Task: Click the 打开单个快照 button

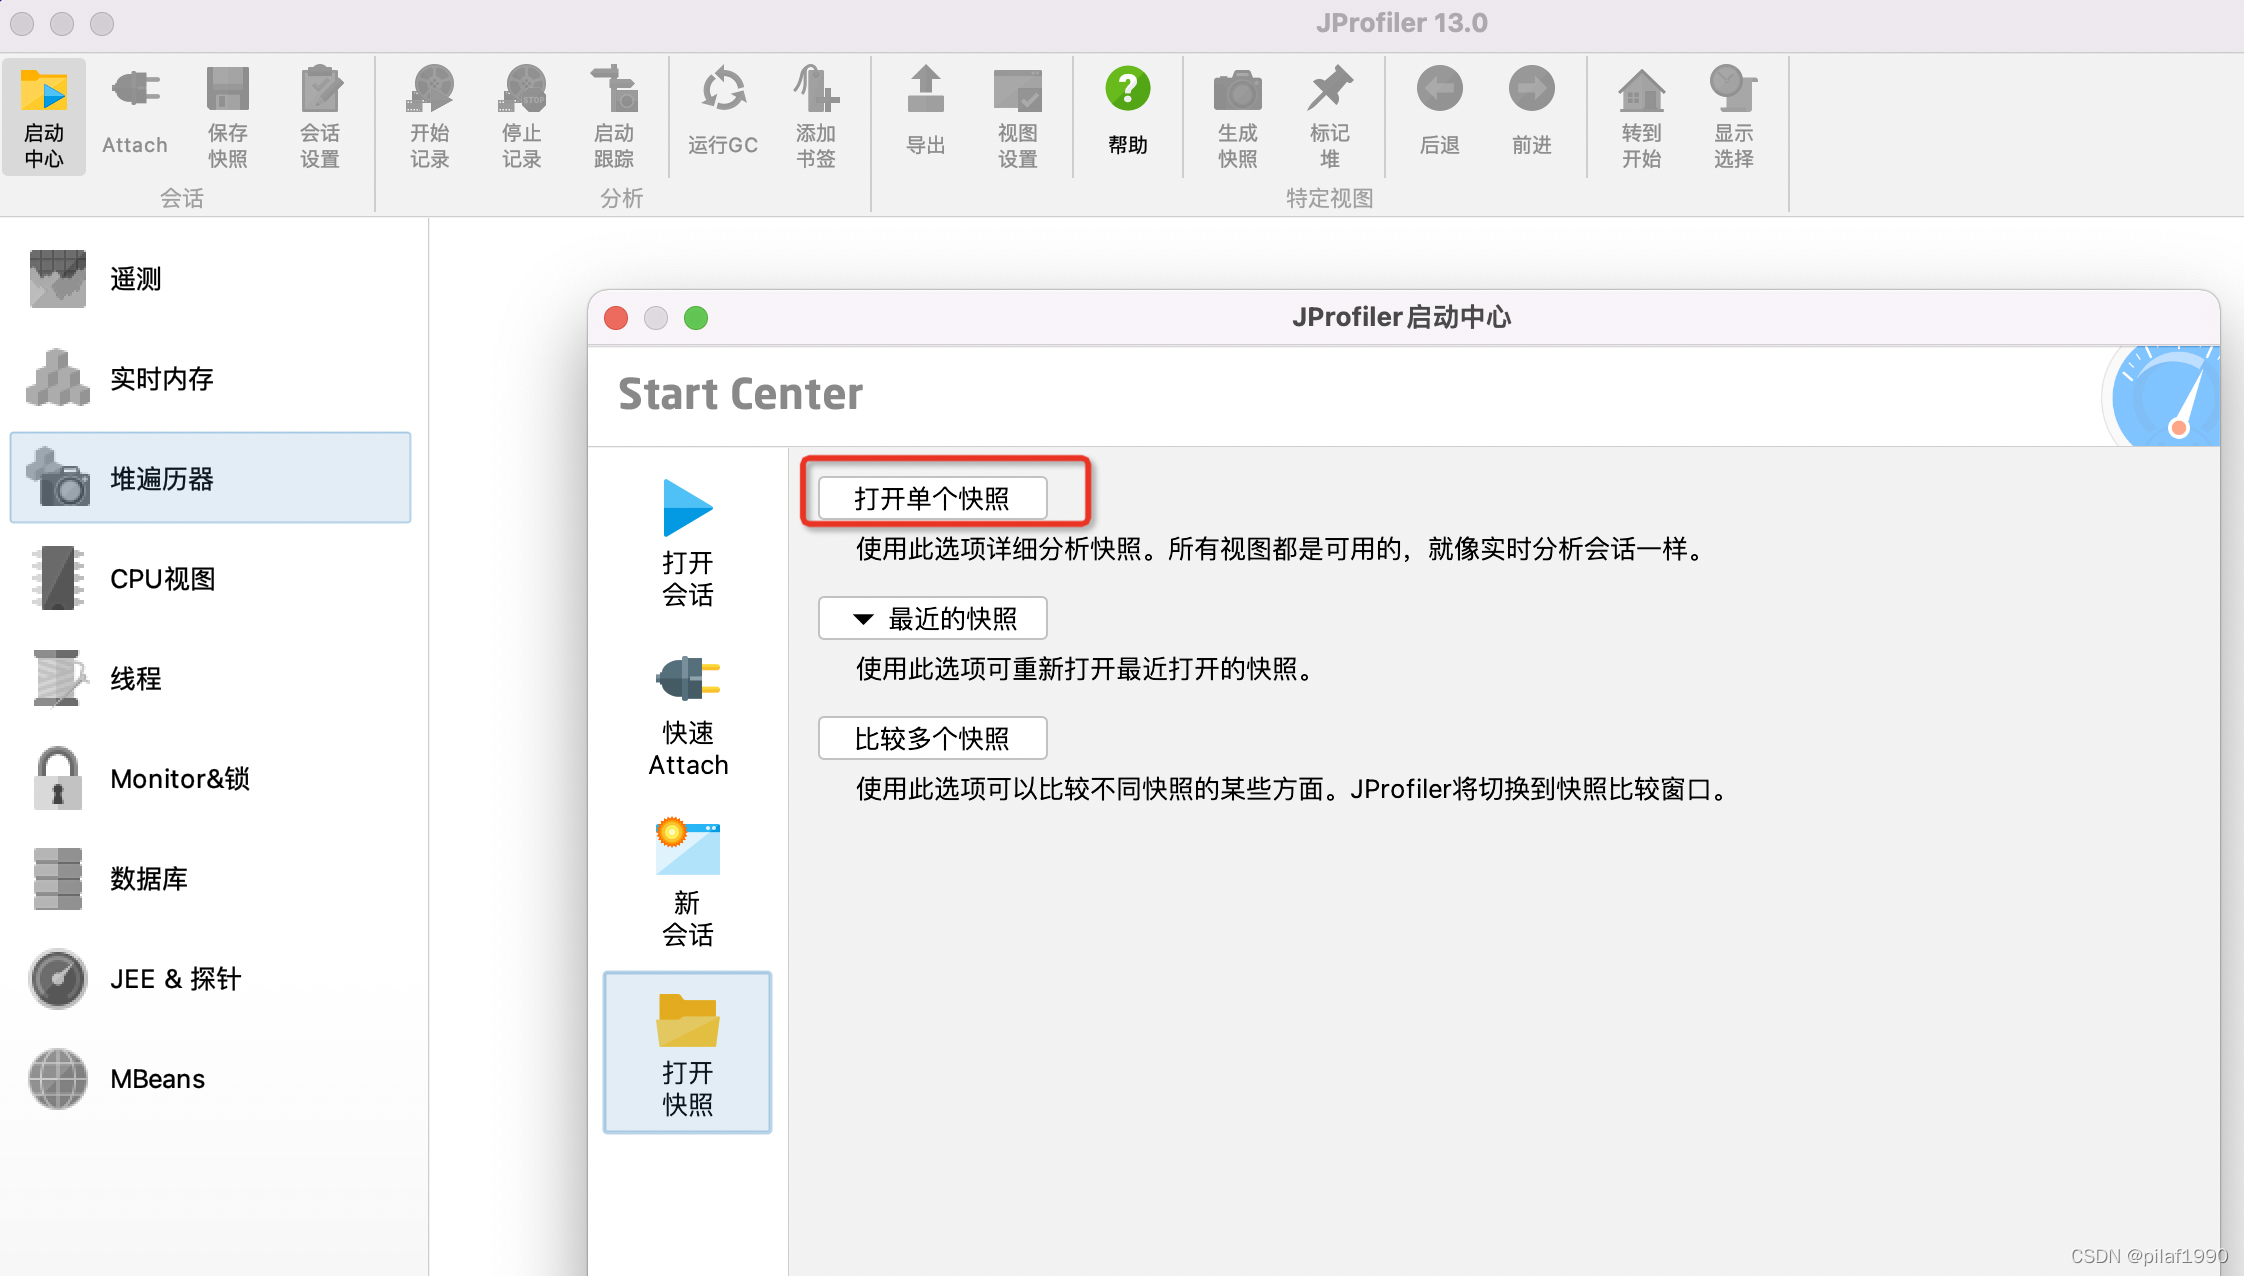Action: [932, 498]
